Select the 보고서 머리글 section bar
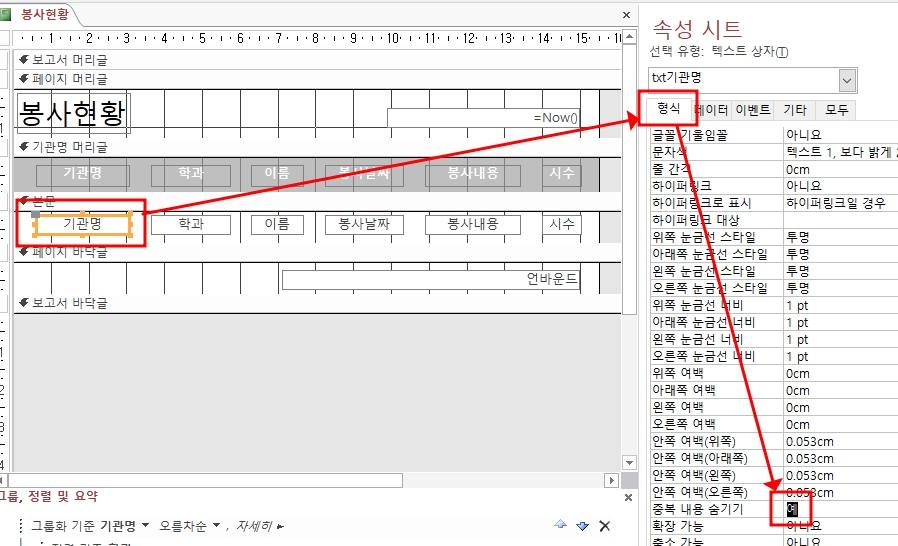 [317, 60]
